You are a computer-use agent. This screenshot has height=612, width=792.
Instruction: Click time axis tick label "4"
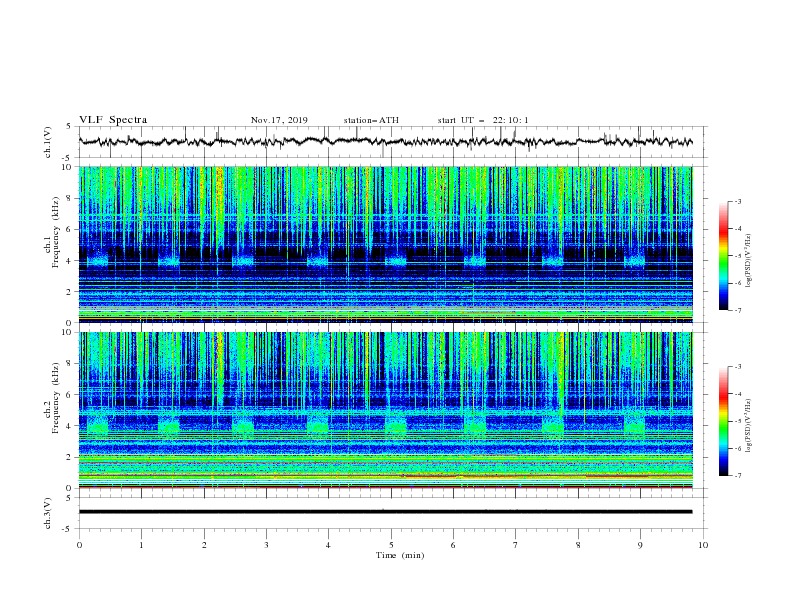click(x=329, y=545)
